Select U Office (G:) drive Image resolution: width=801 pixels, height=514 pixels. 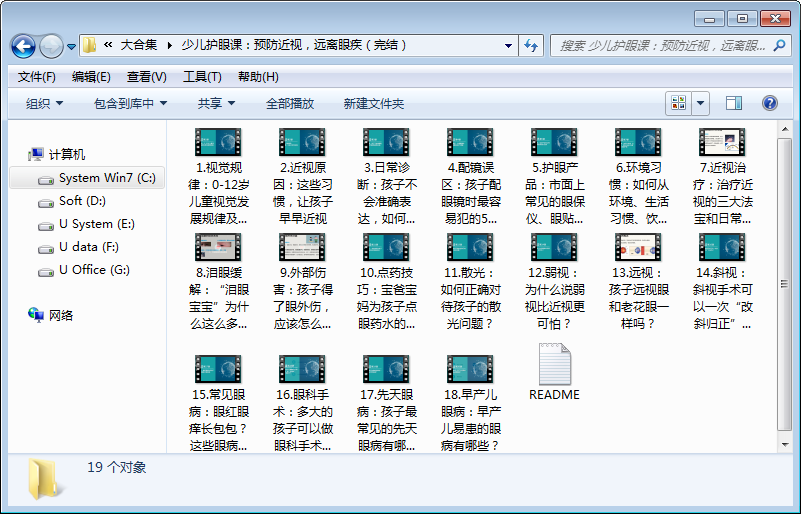coord(93,270)
